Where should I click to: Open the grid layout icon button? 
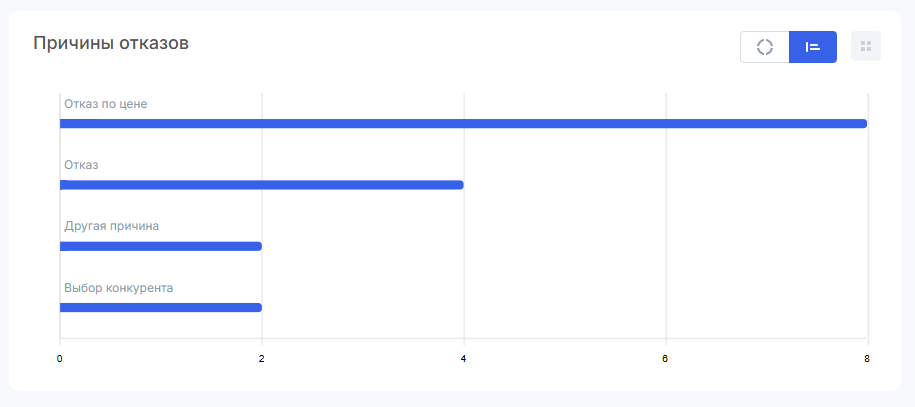866,46
